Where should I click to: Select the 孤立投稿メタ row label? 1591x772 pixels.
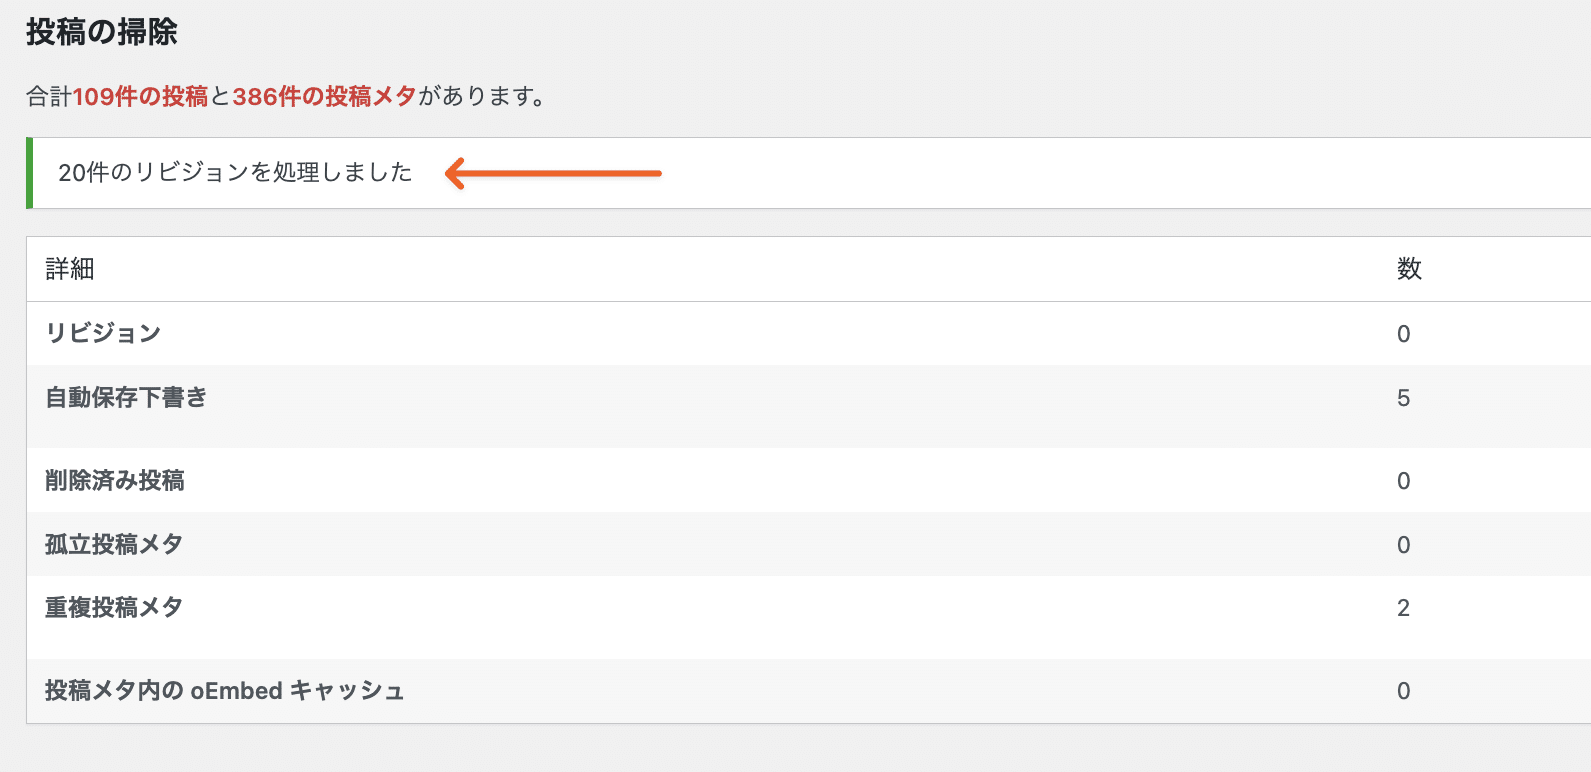point(114,544)
